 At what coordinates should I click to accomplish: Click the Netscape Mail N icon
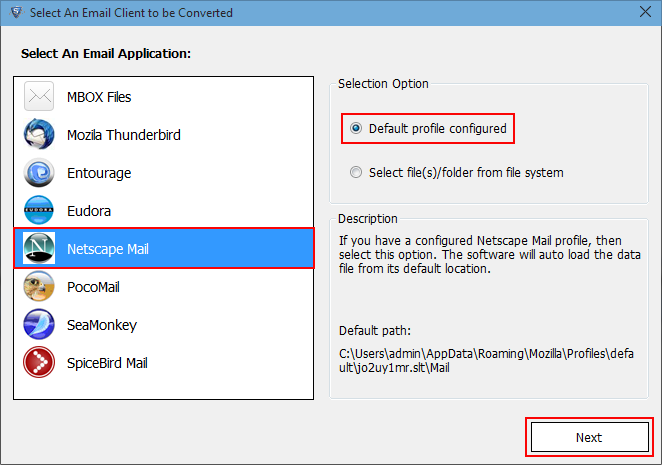pos(39,248)
